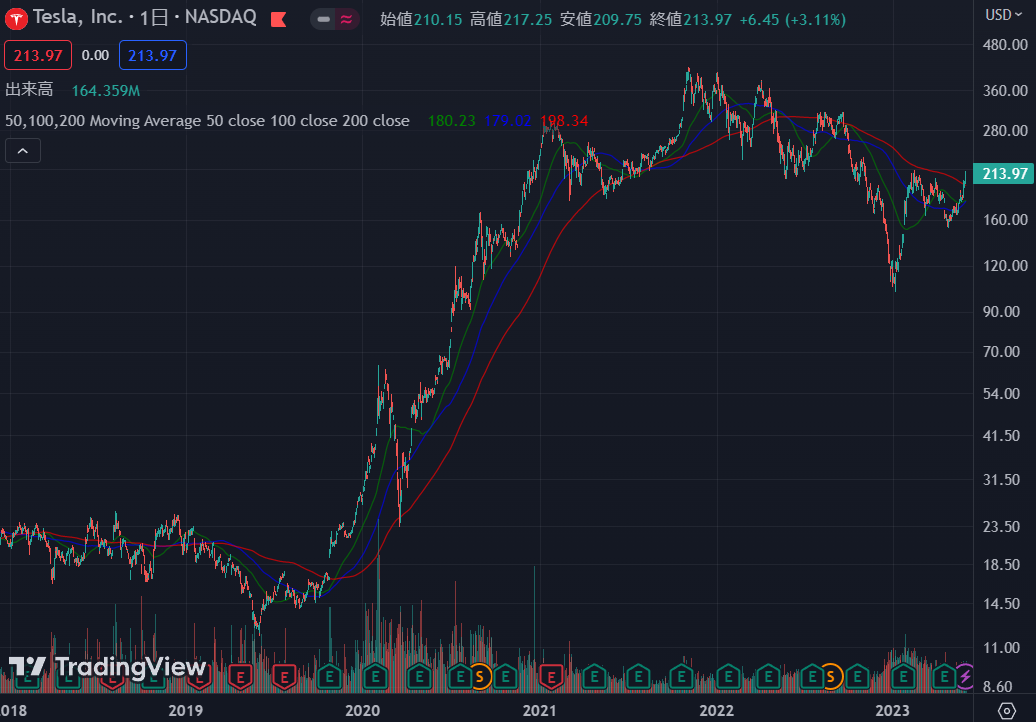
Task: Click the 360.00 price scale label
Action: [x=1005, y=90]
